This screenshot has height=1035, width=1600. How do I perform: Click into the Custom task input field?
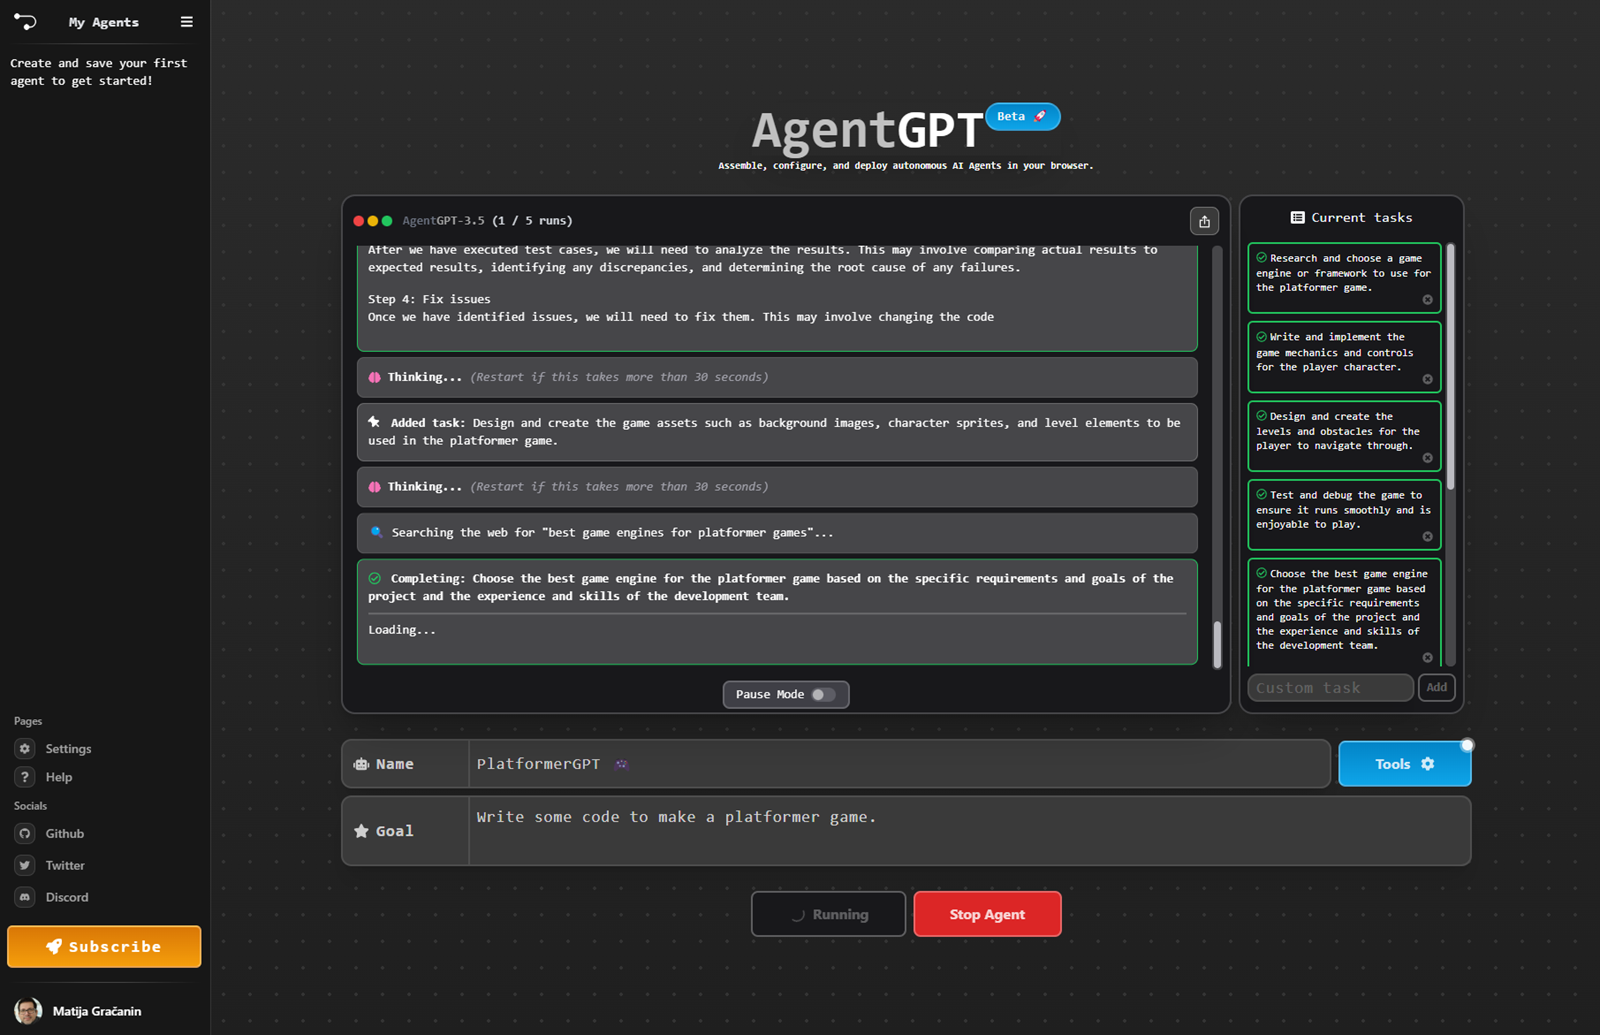click(1330, 687)
